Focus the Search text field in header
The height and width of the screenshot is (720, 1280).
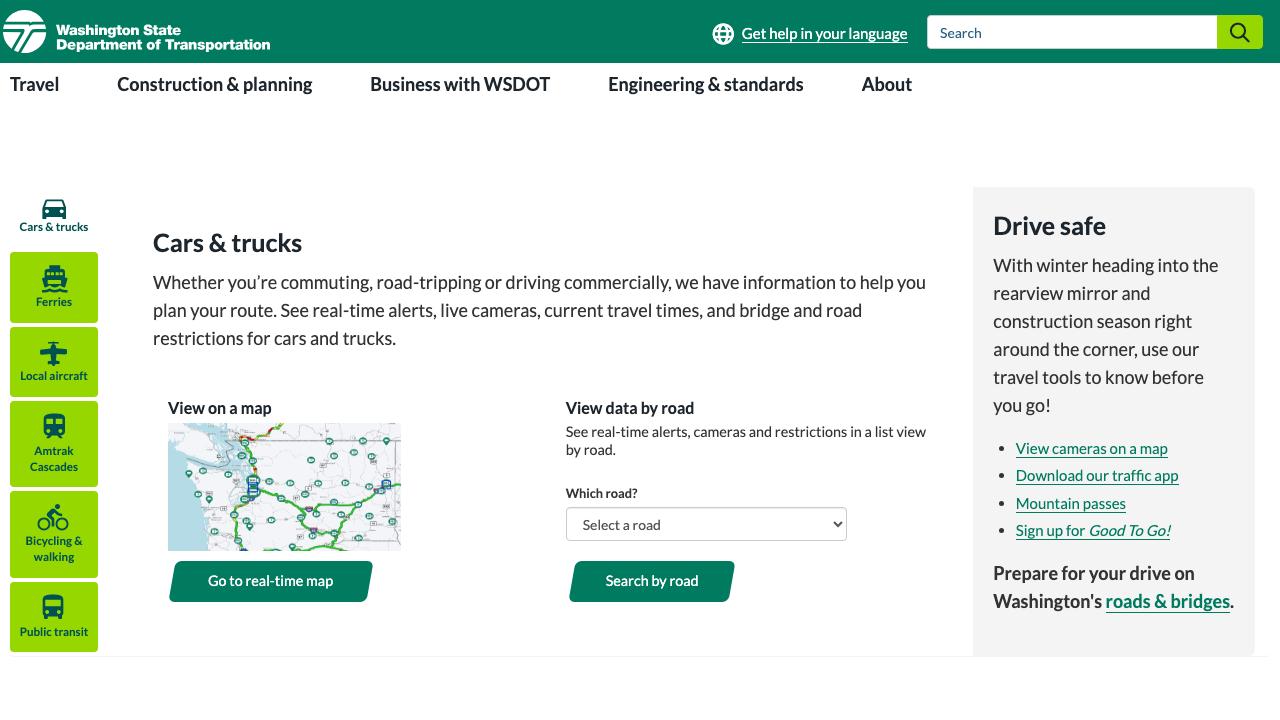pos(1071,33)
